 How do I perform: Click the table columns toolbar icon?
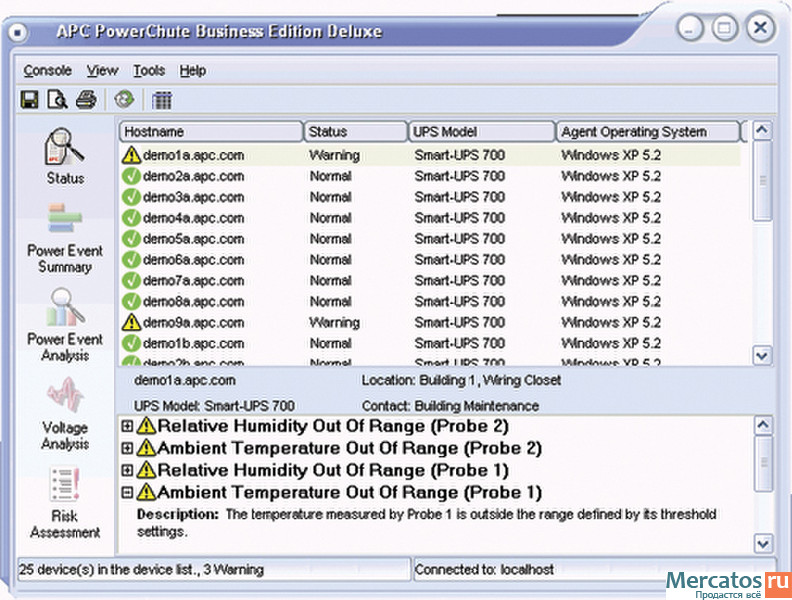(162, 100)
